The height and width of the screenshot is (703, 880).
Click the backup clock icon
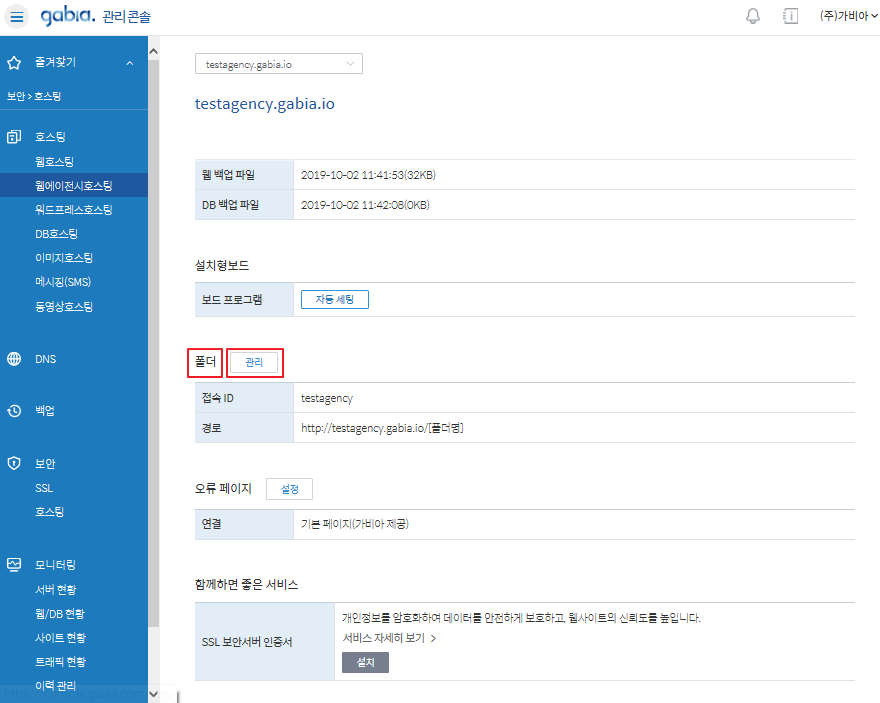(x=14, y=411)
